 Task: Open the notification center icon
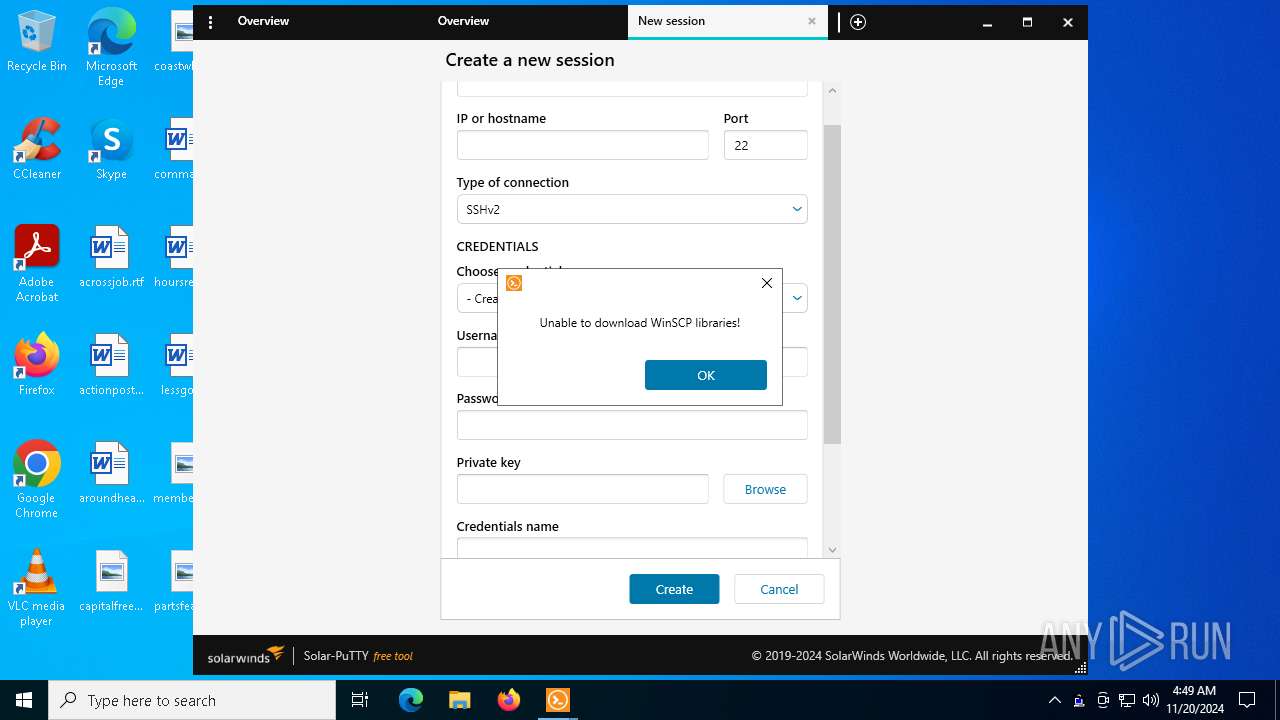click(1247, 700)
